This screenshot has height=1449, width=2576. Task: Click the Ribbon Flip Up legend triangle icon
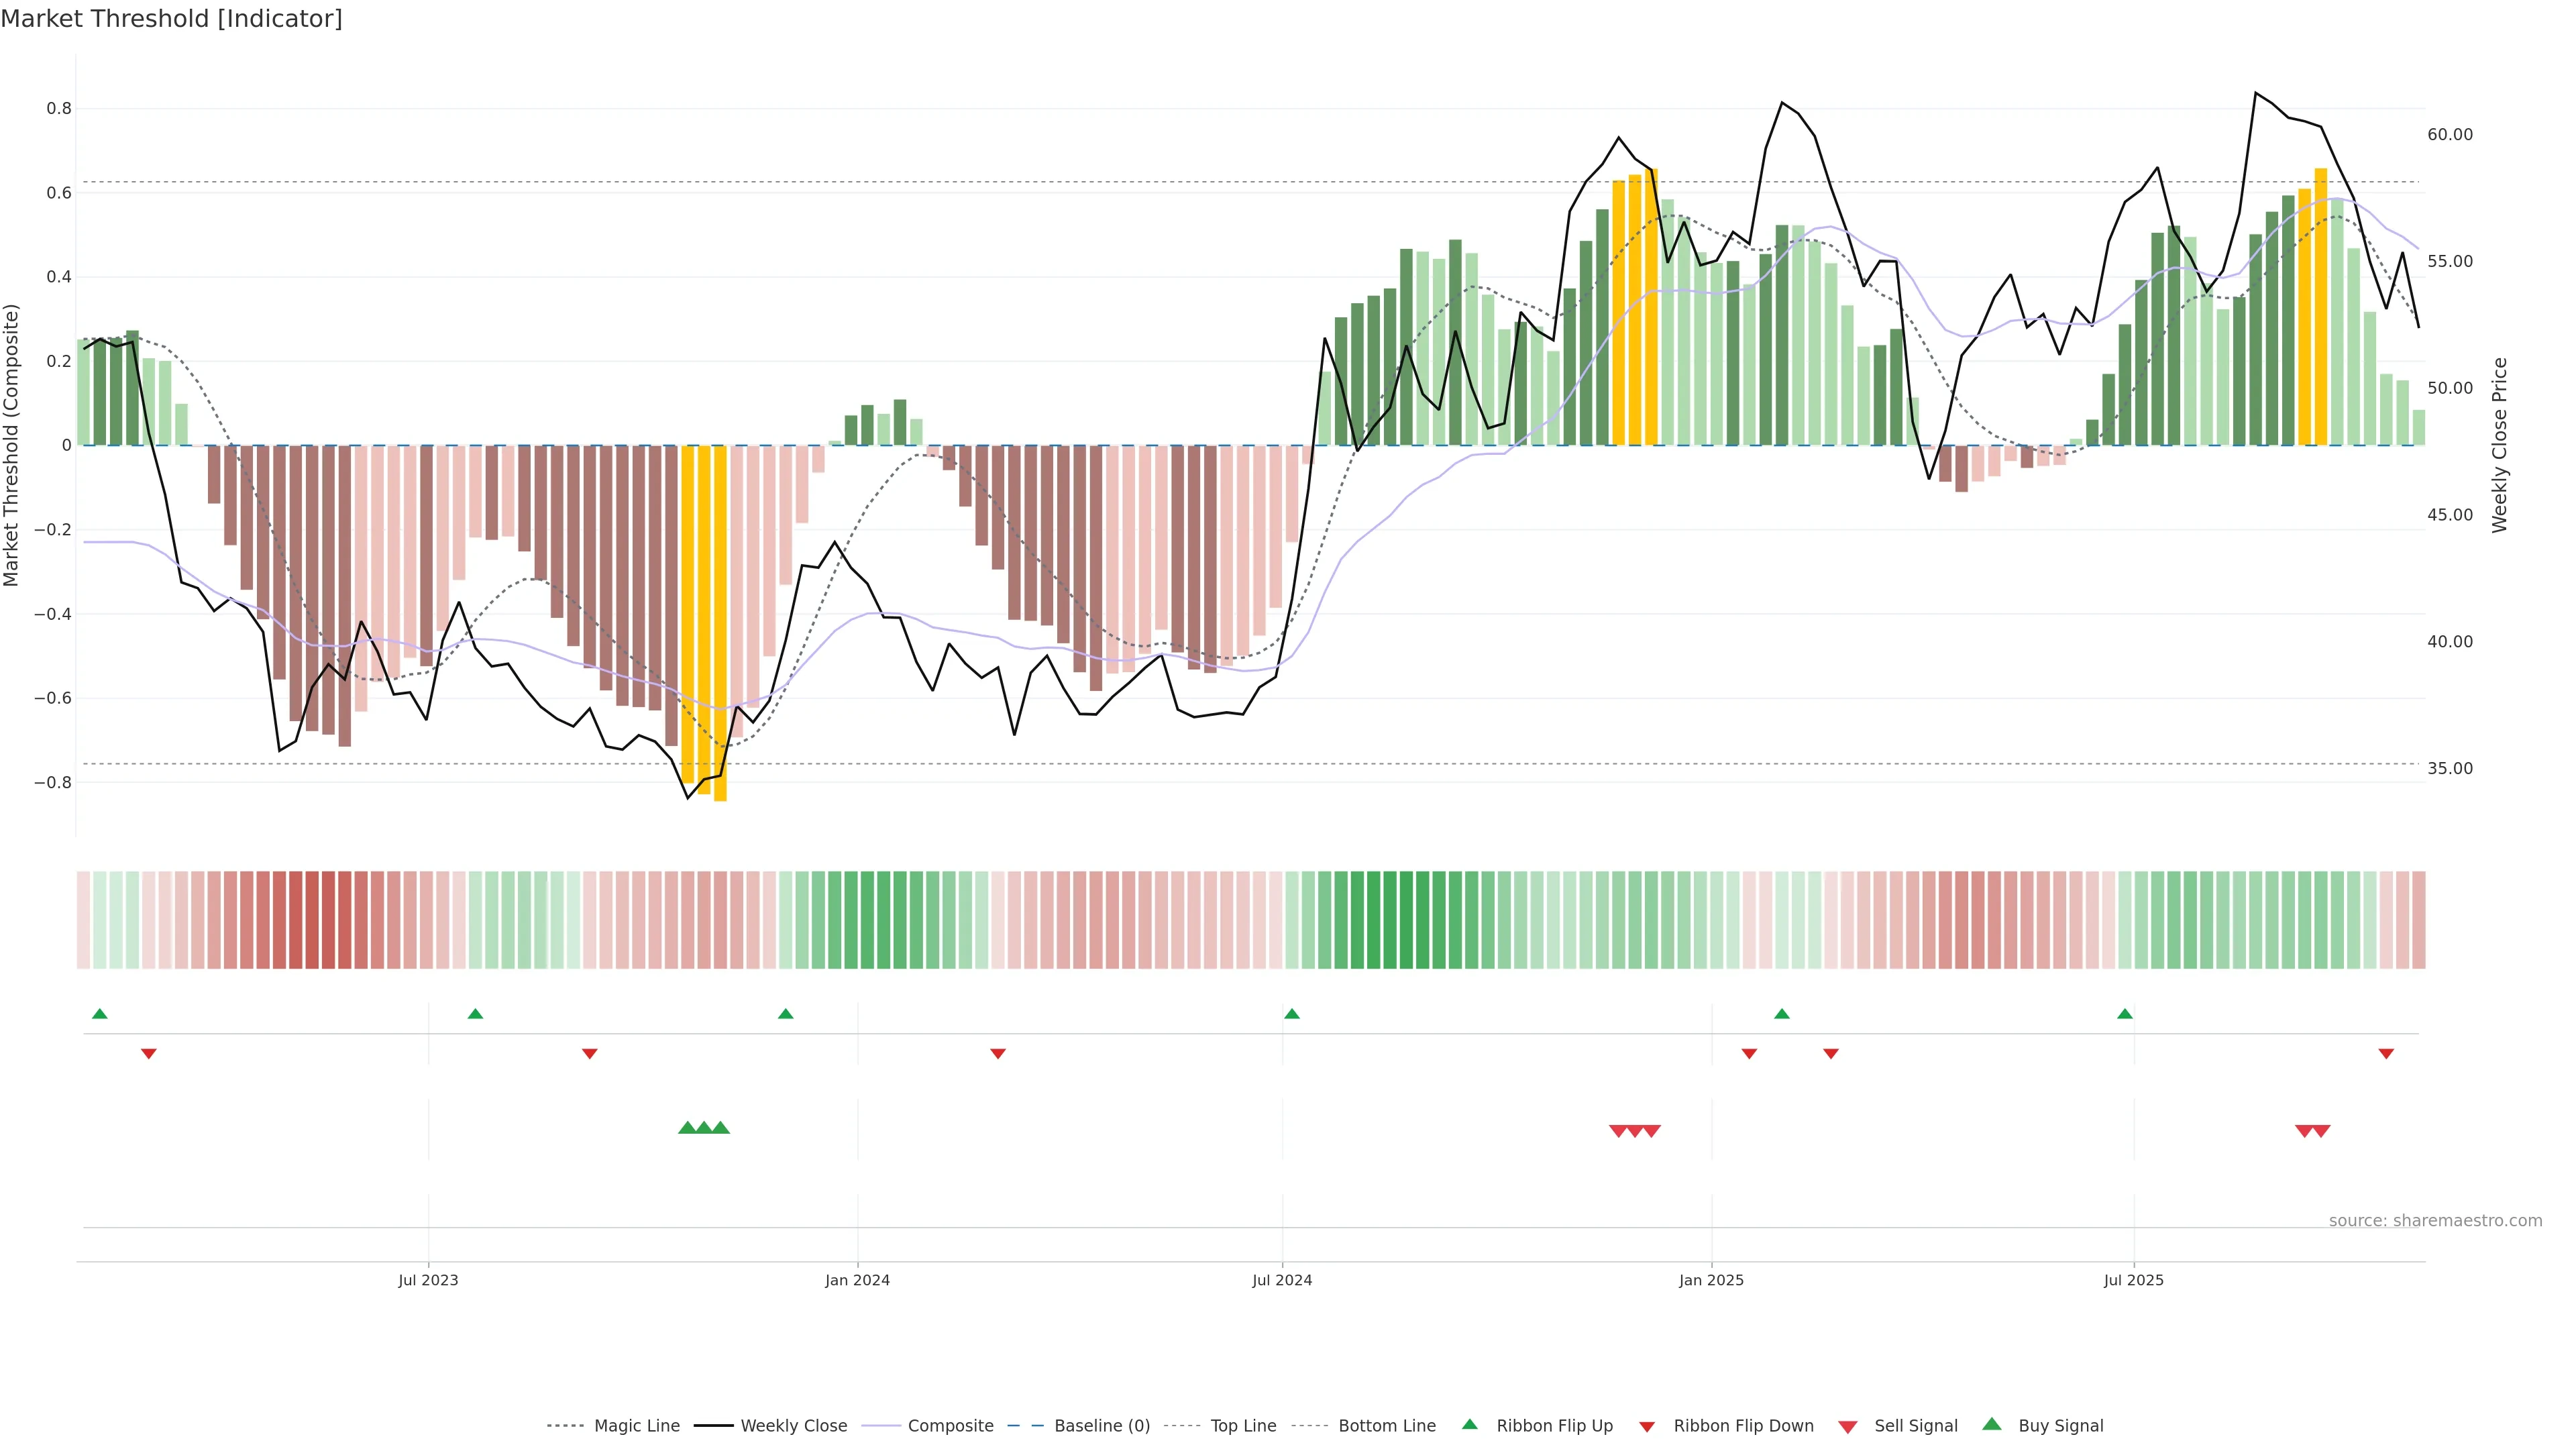(1469, 1424)
